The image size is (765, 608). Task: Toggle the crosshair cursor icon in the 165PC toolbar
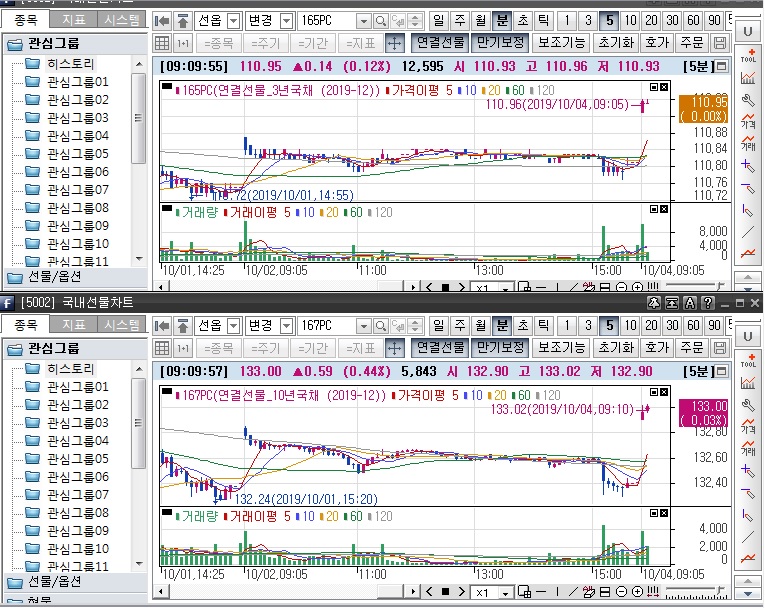[x=394, y=43]
